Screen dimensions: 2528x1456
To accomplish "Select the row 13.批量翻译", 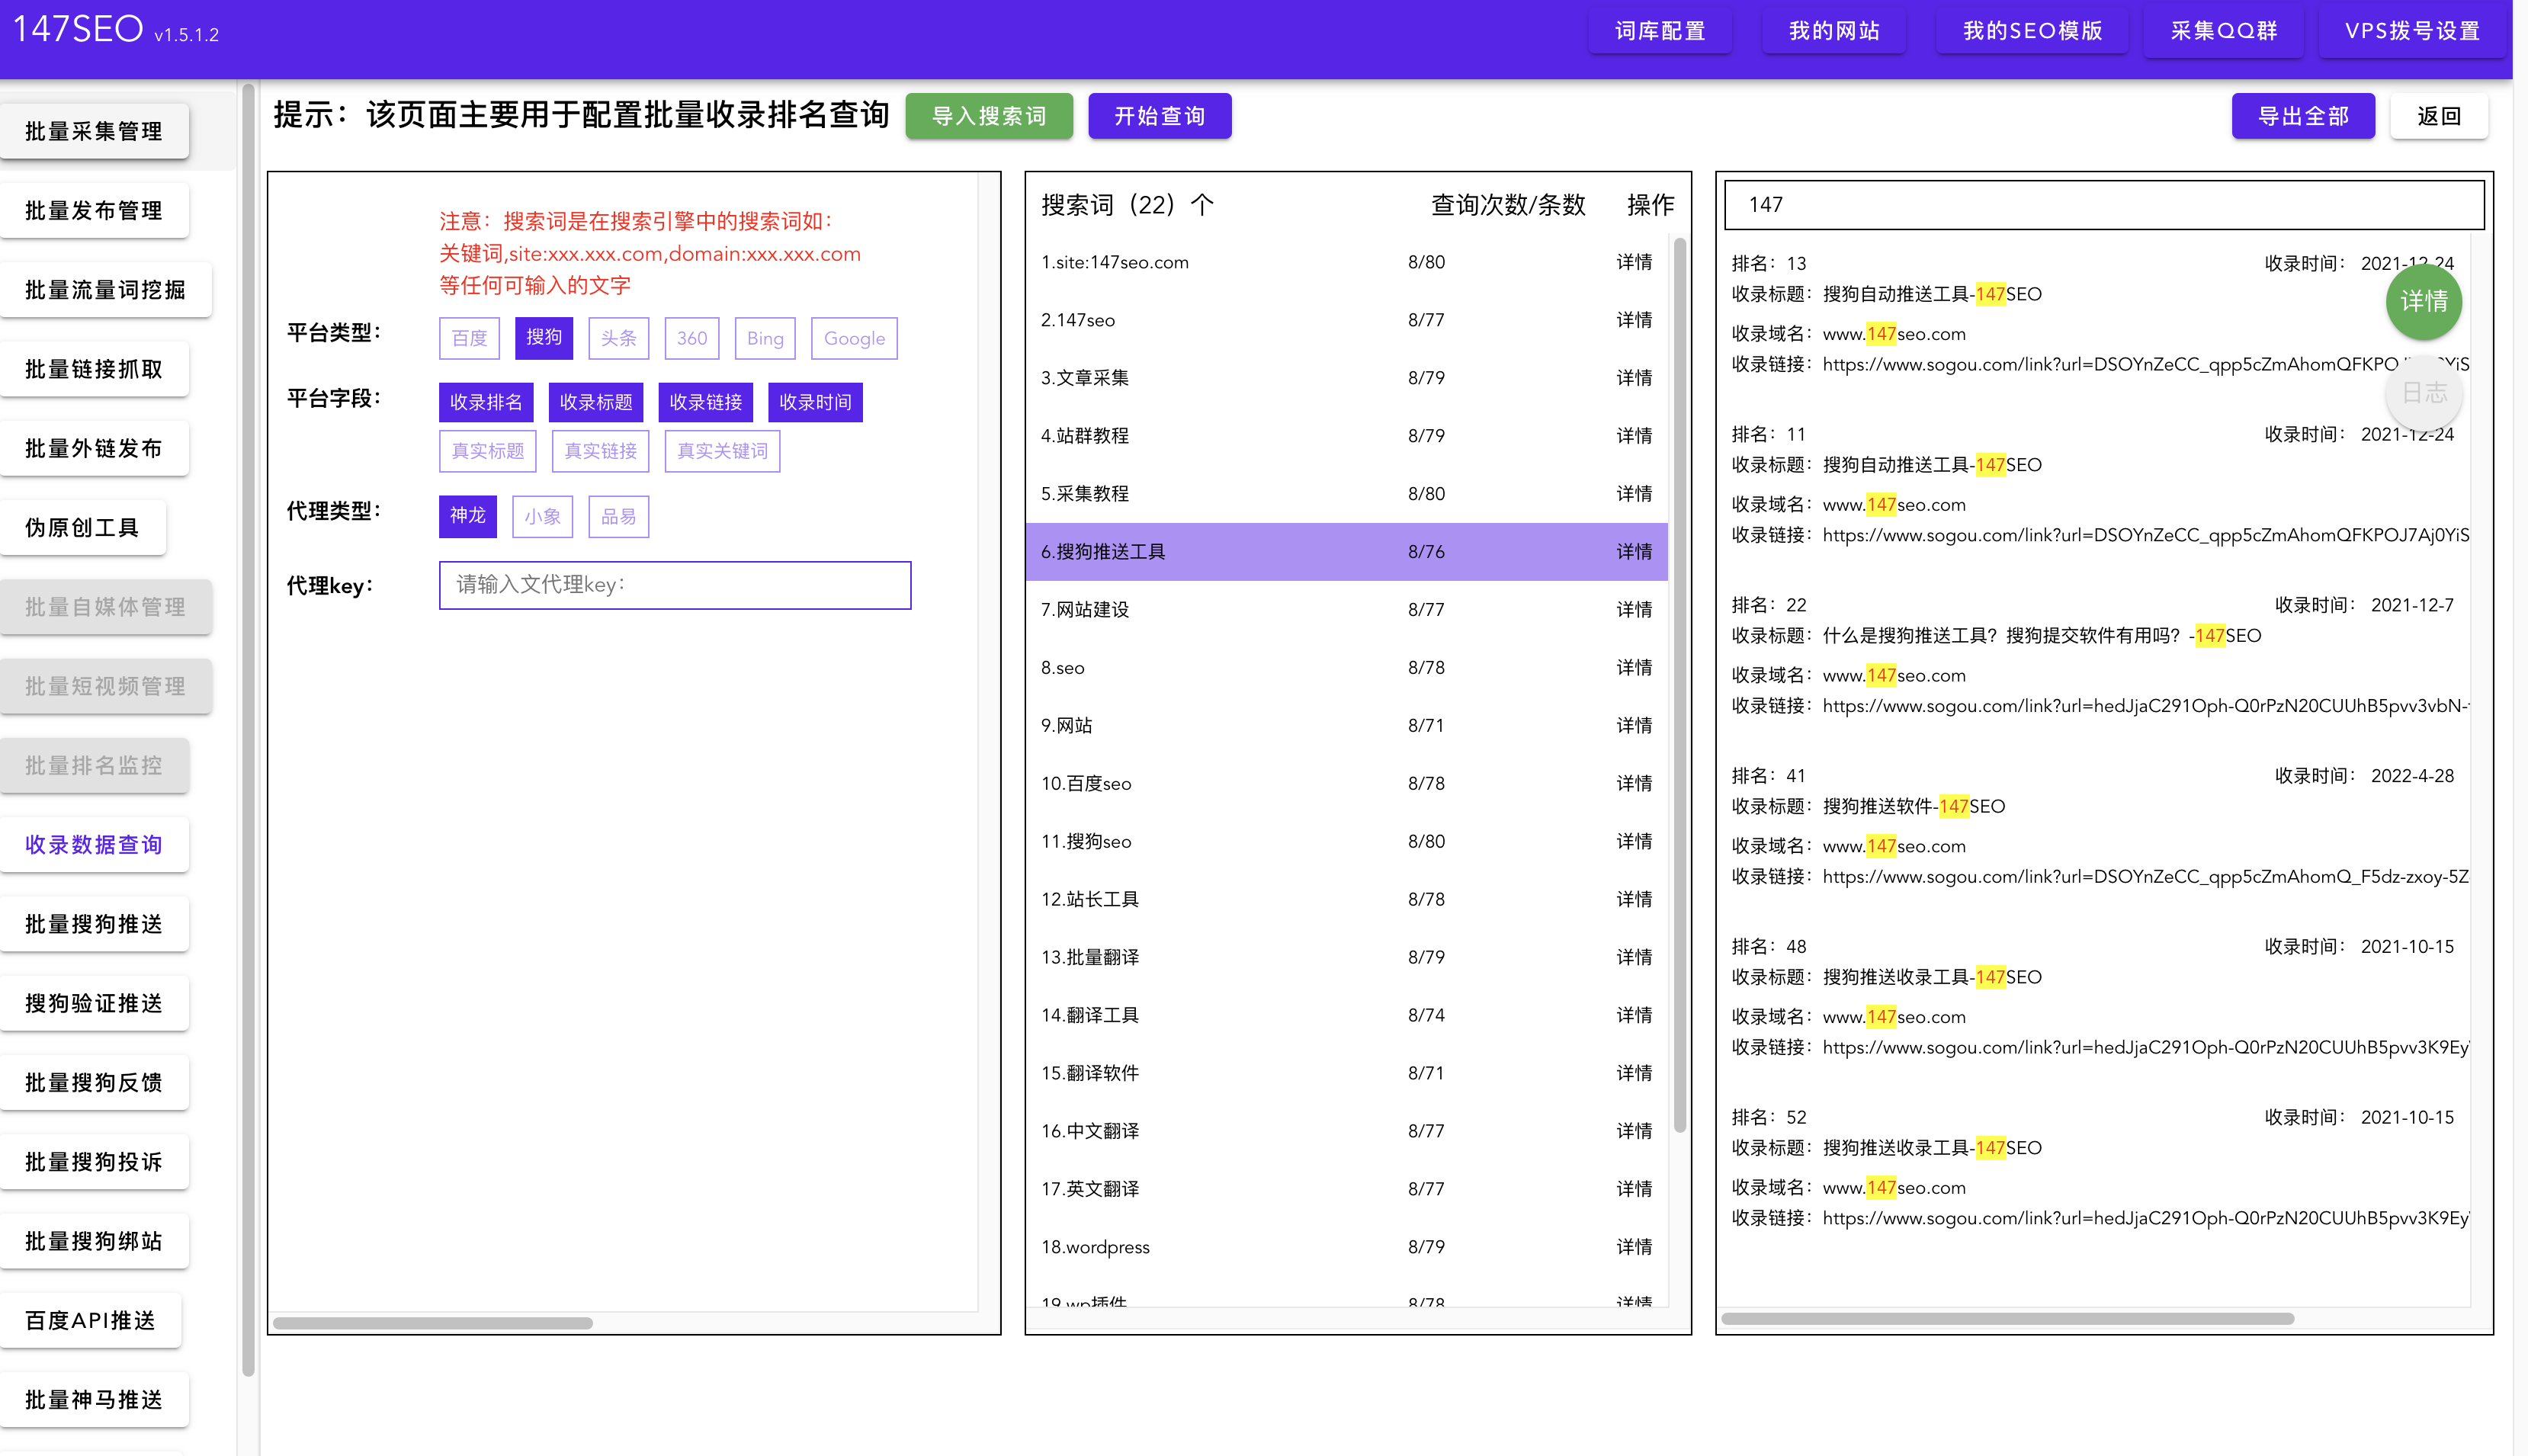I will pos(1347,957).
